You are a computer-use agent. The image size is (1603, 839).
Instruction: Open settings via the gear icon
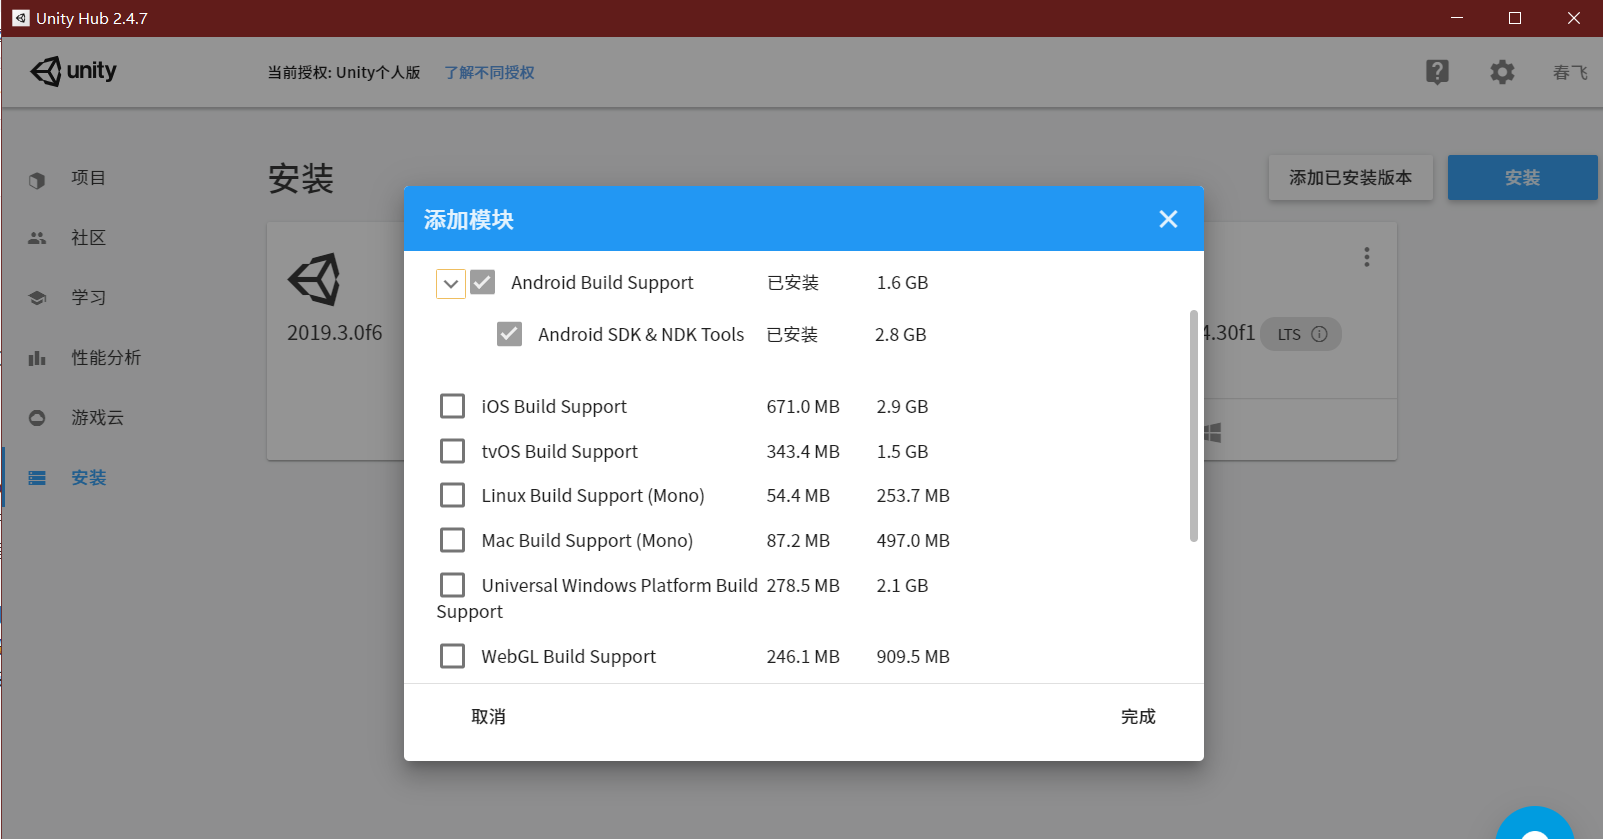(1502, 72)
